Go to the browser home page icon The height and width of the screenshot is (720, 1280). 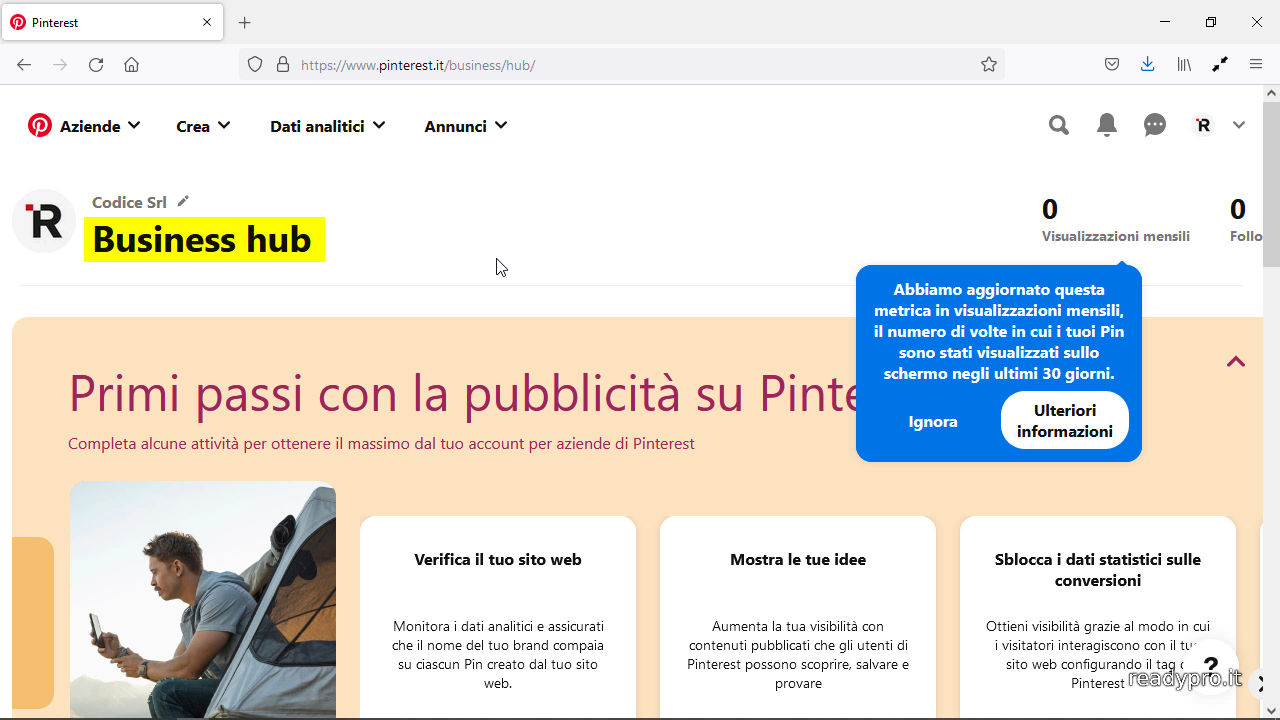(131, 65)
